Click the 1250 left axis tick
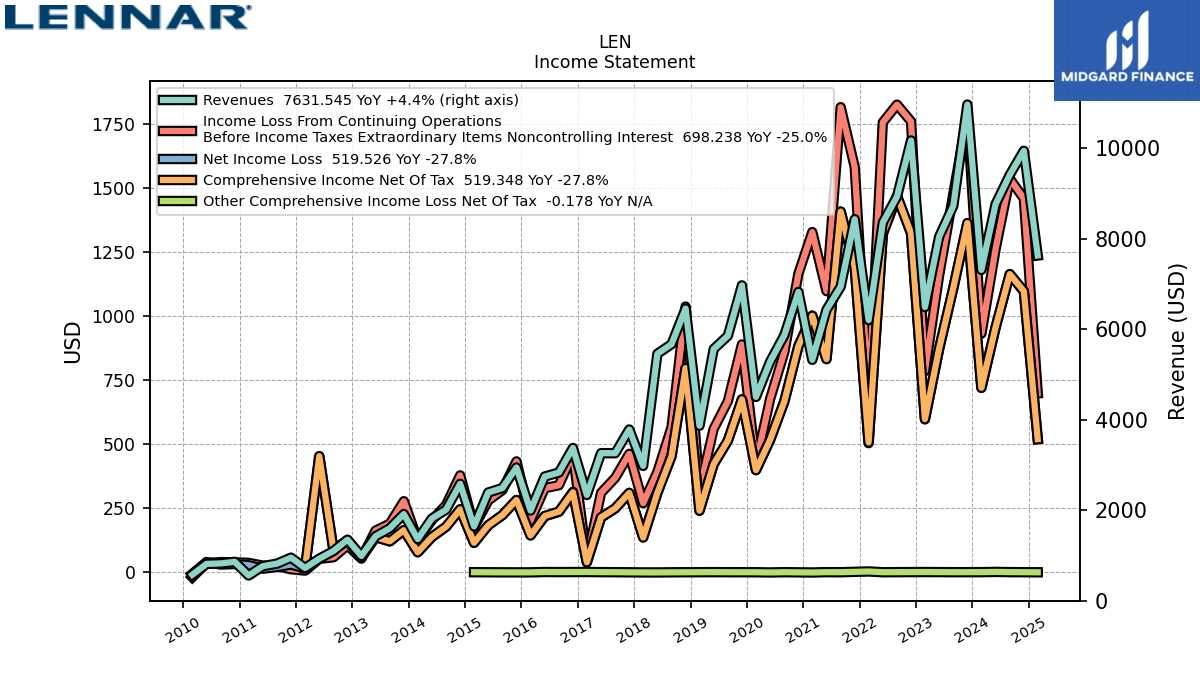 [x=117, y=253]
